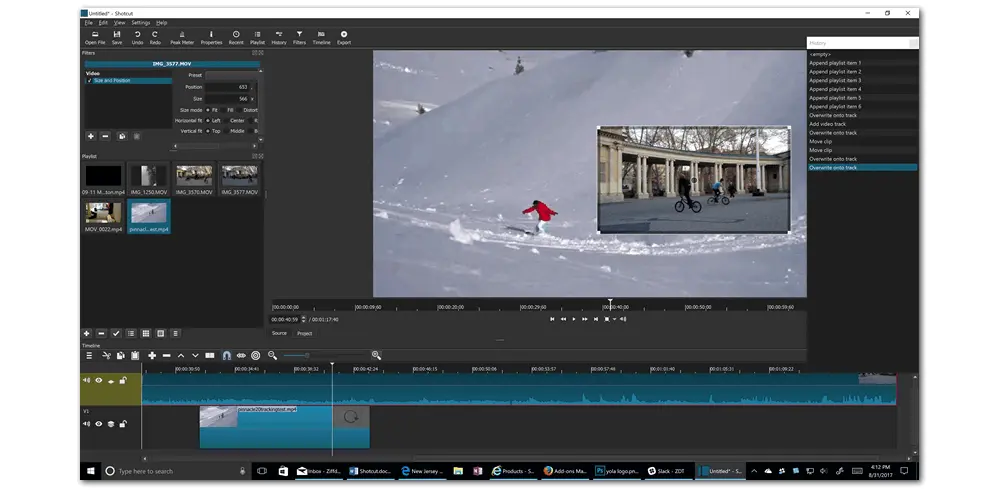The image size is (1000, 490).
Task: Click the split at playhead scissors icon
Action: point(106,355)
